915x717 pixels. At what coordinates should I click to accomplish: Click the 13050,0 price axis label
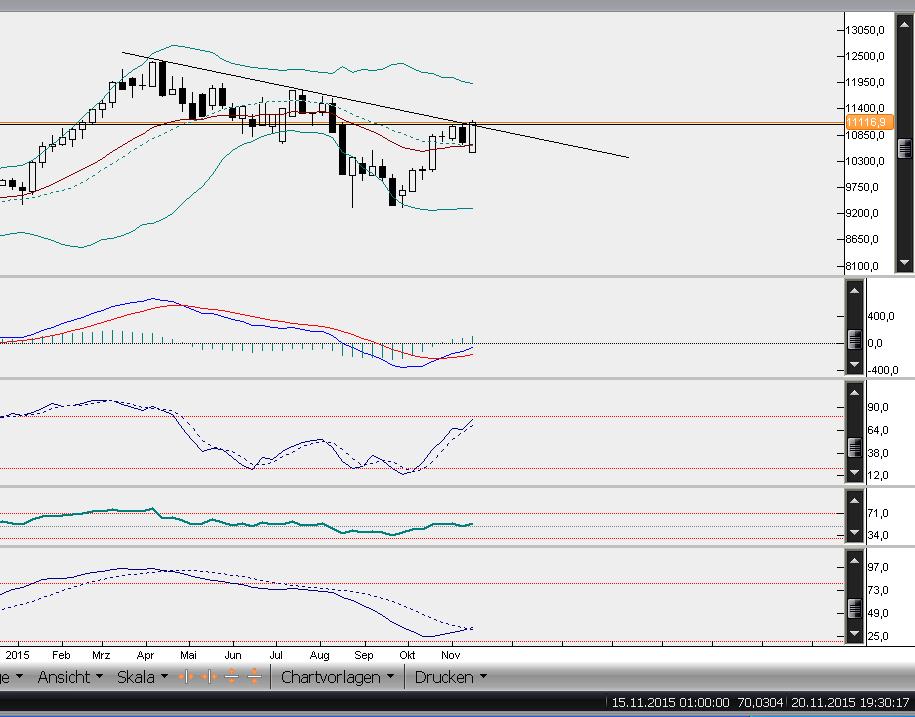(865, 30)
